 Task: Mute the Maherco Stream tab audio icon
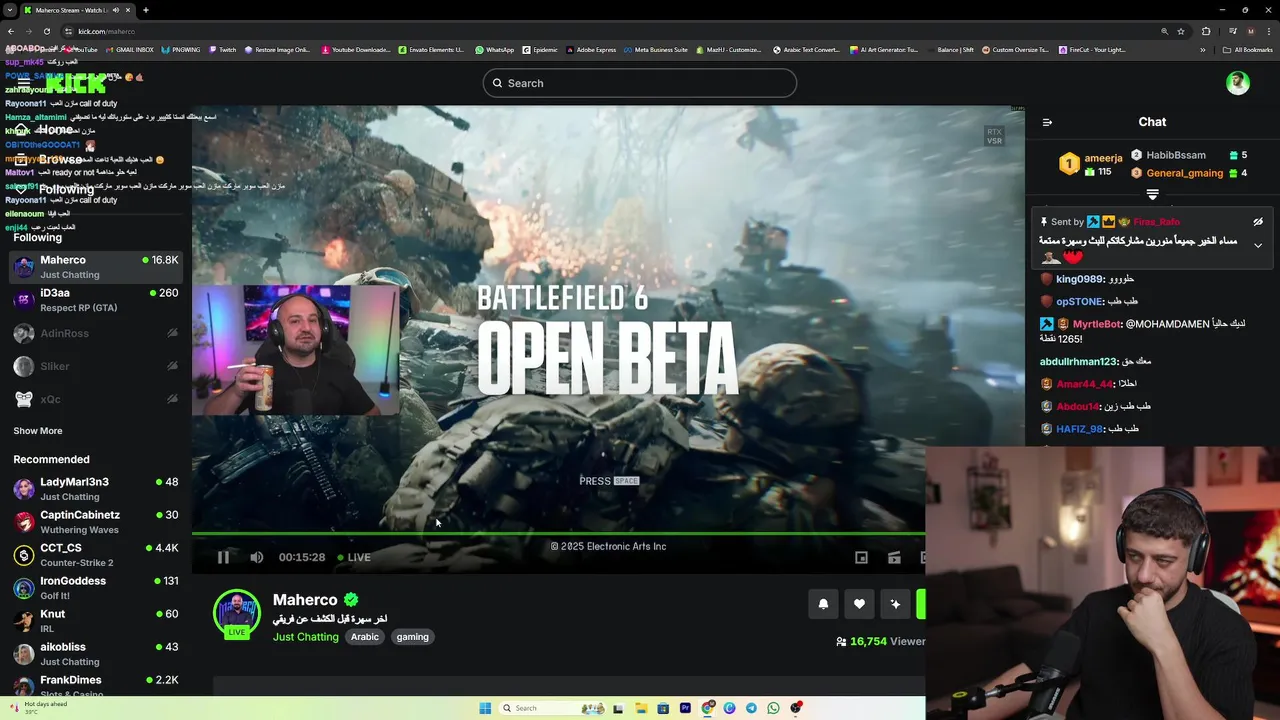pos(116,10)
